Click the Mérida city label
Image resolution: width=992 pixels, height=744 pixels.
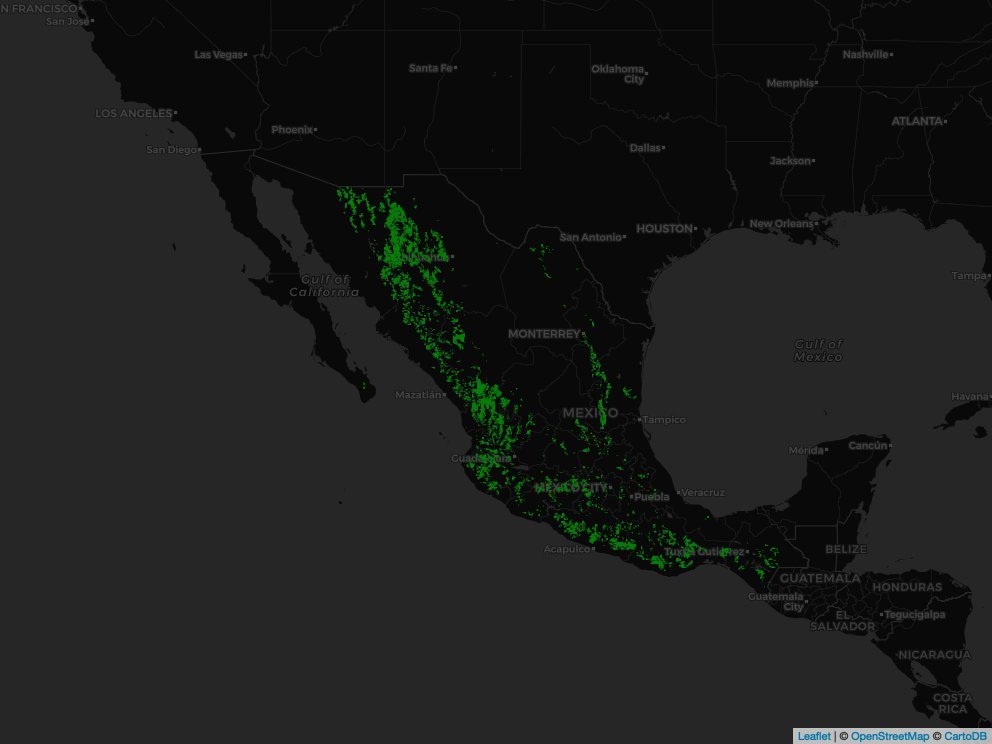tap(804, 450)
